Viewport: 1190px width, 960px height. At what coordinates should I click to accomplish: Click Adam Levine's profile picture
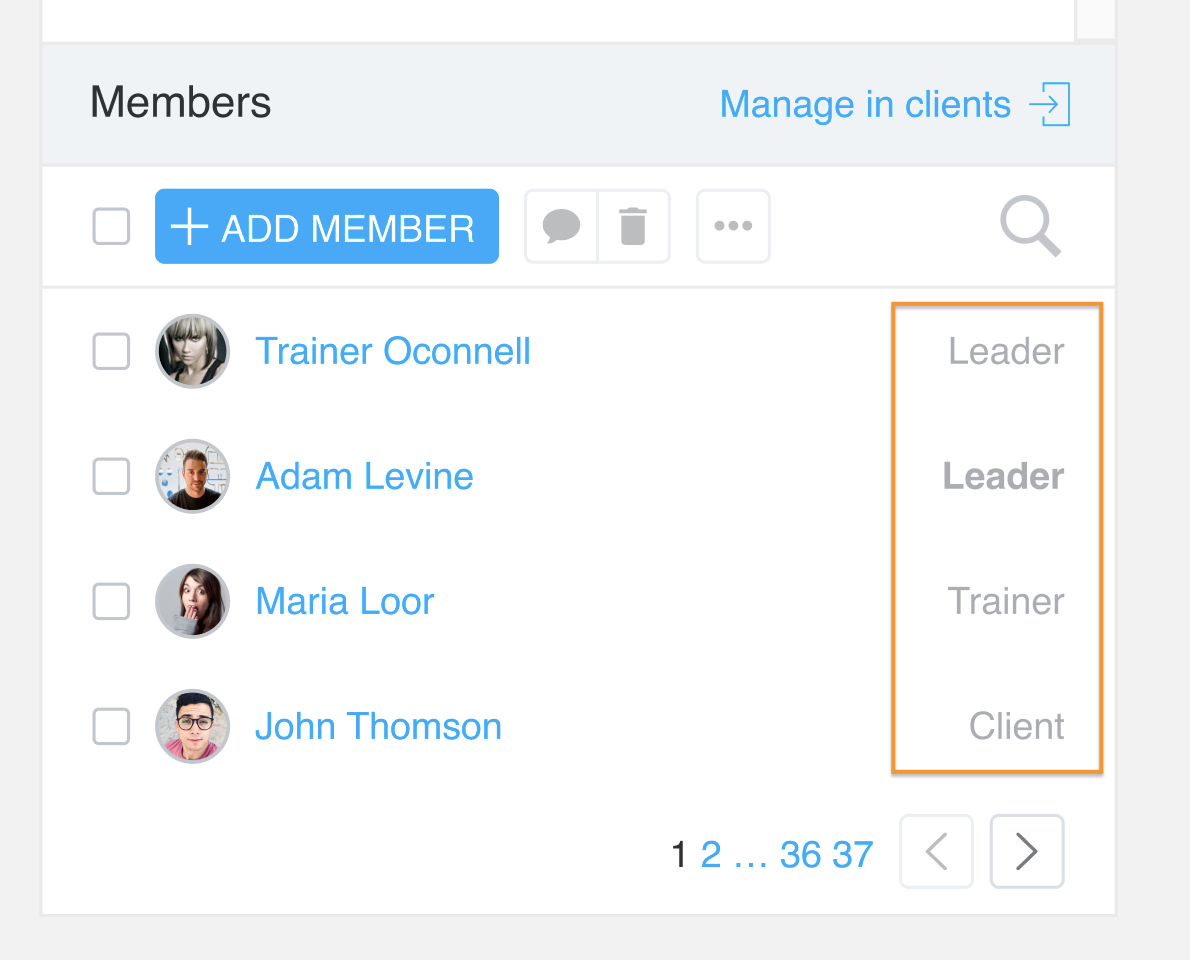coord(193,477)
